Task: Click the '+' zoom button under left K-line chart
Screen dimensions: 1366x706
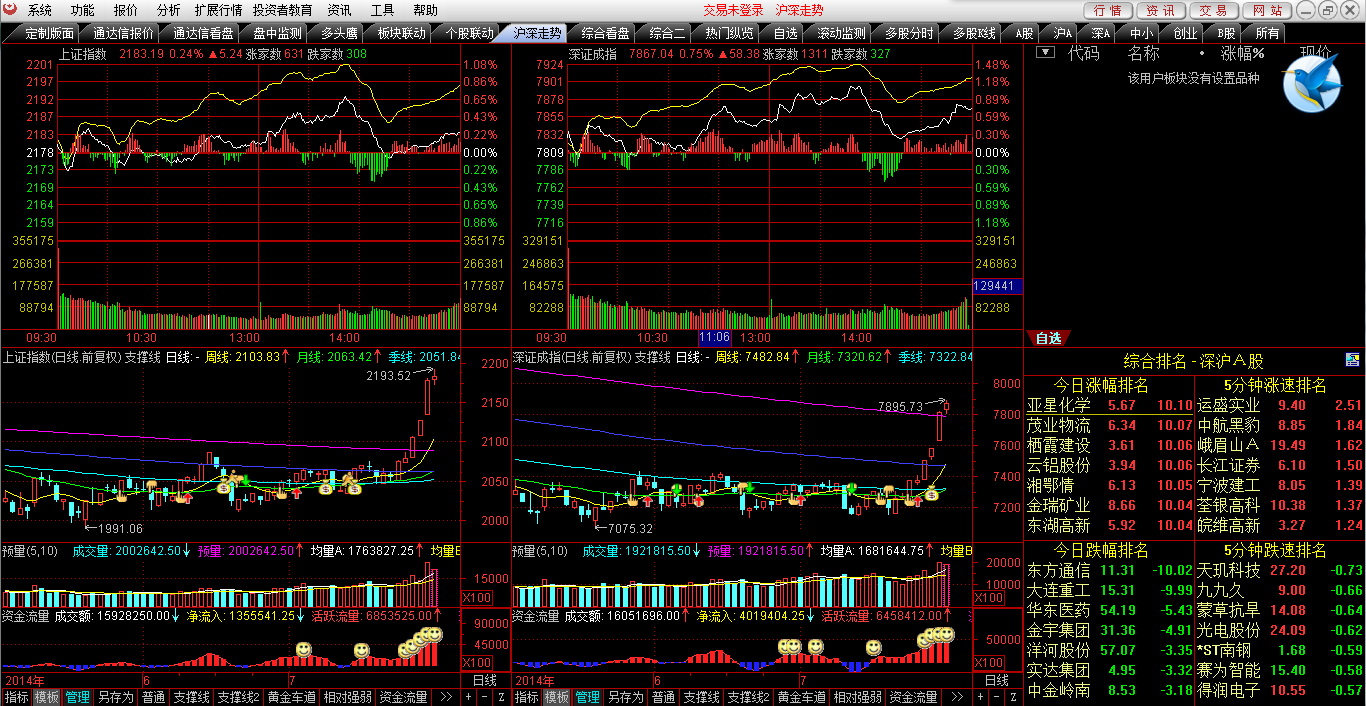Action: tap(469, 697)
